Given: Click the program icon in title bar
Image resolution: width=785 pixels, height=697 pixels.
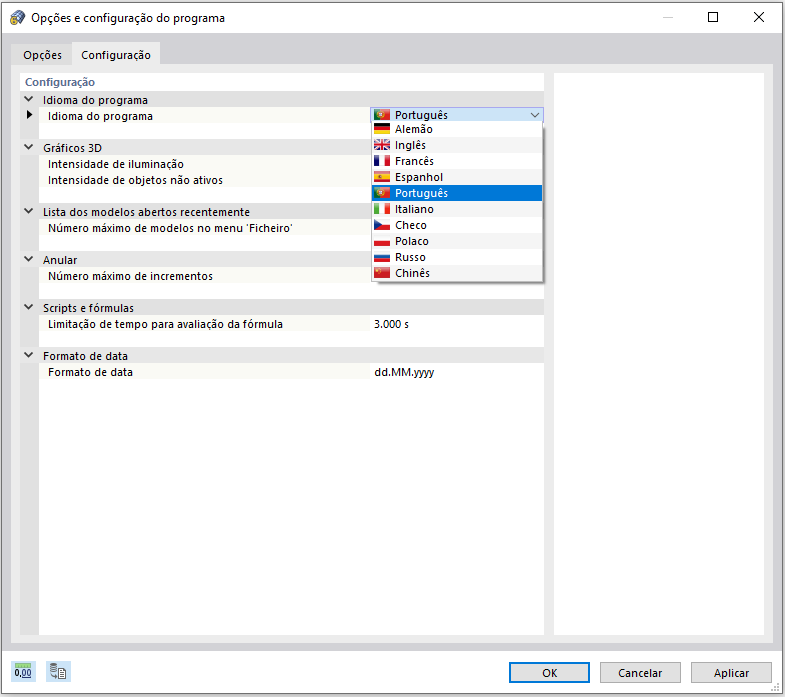Looking at the screenshot, I should click(x=17, y=18).
